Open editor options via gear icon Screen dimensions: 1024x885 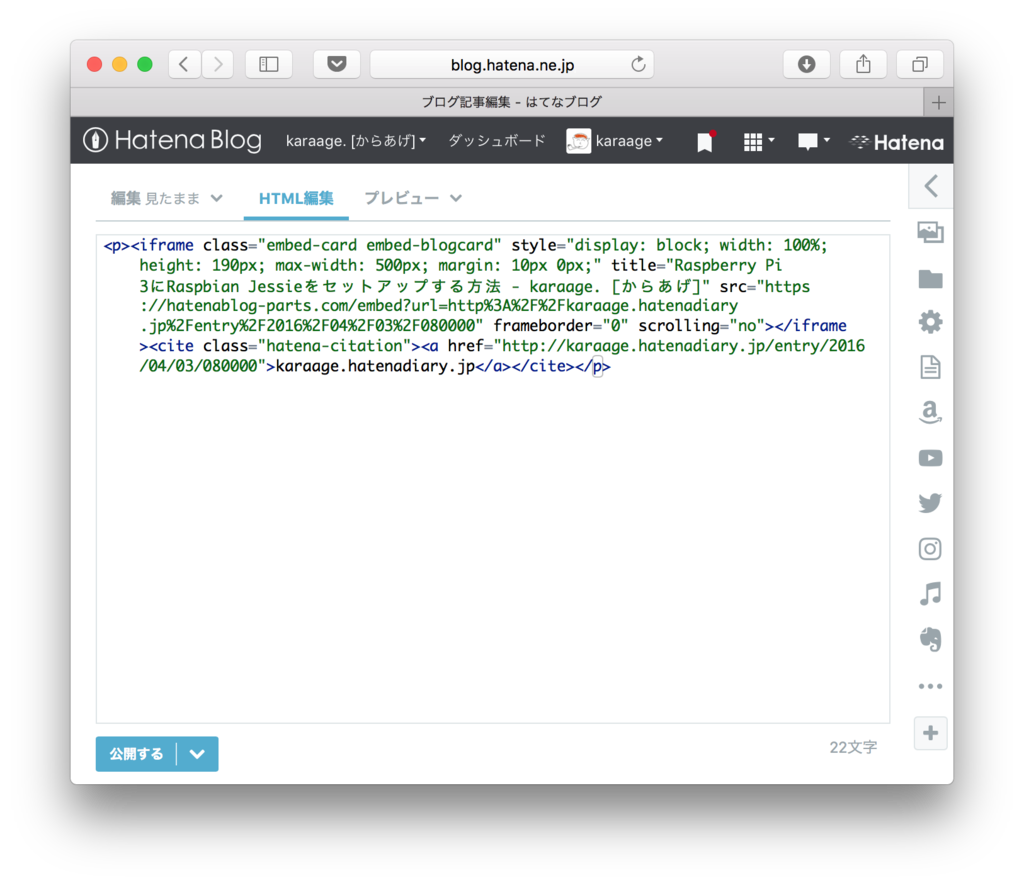931,322
